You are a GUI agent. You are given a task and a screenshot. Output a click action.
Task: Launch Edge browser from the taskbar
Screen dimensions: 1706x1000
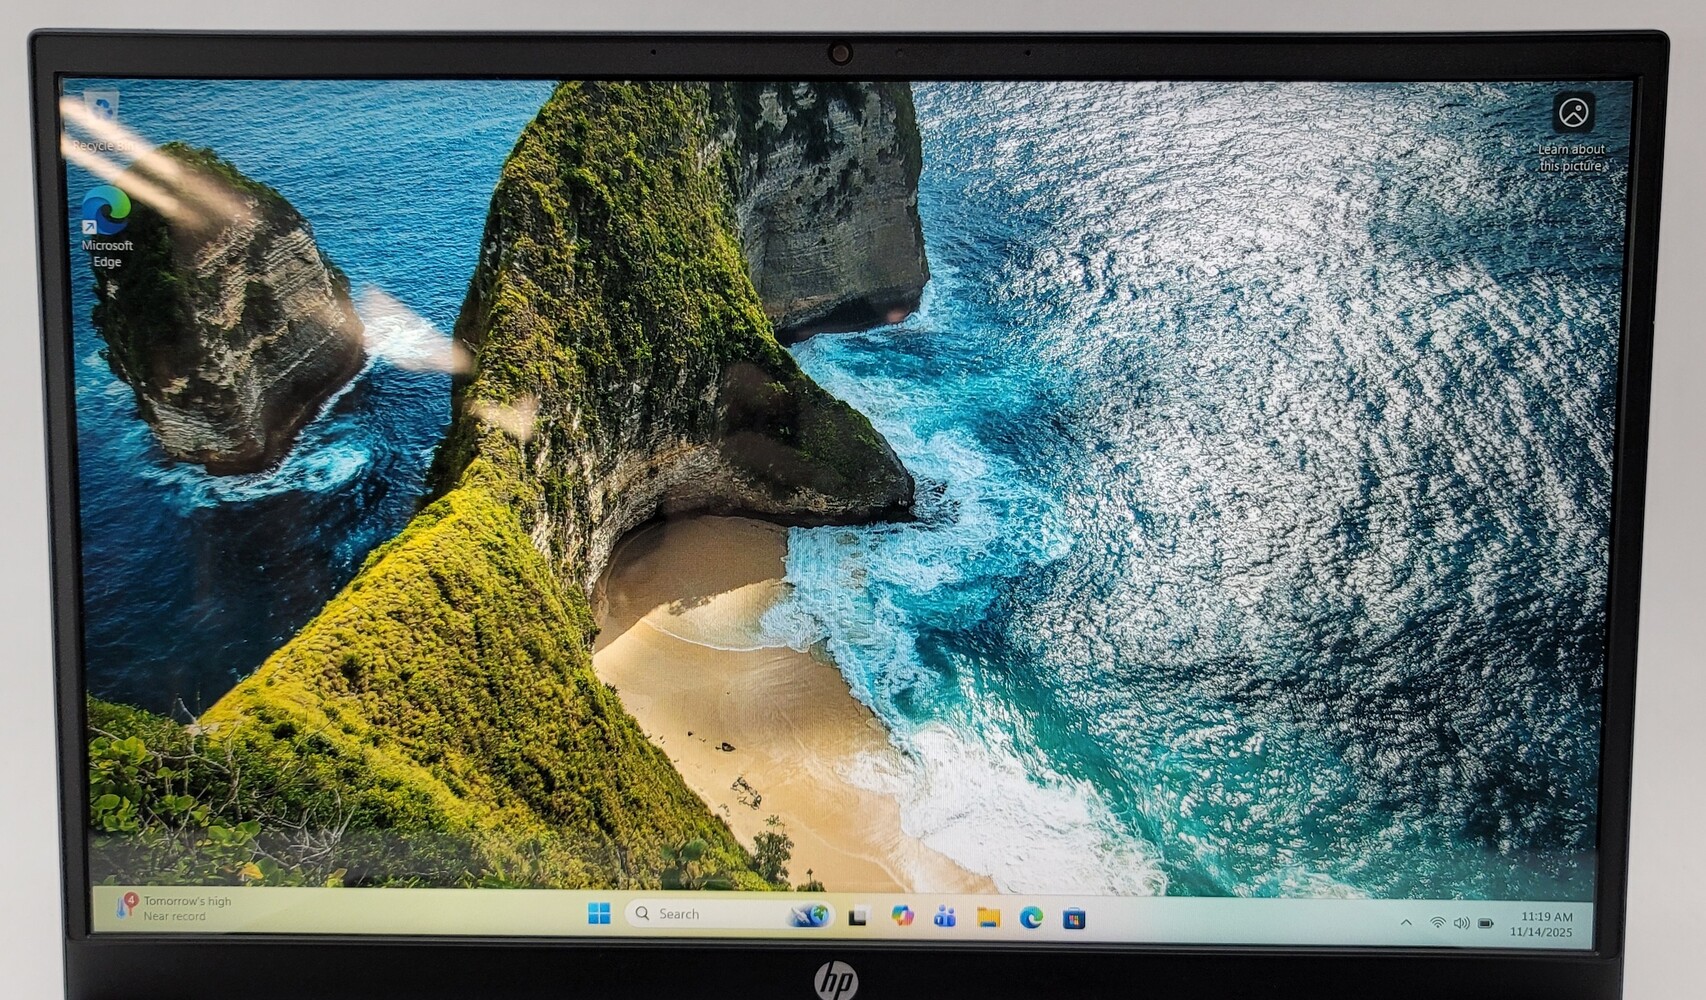point(1031,918)
